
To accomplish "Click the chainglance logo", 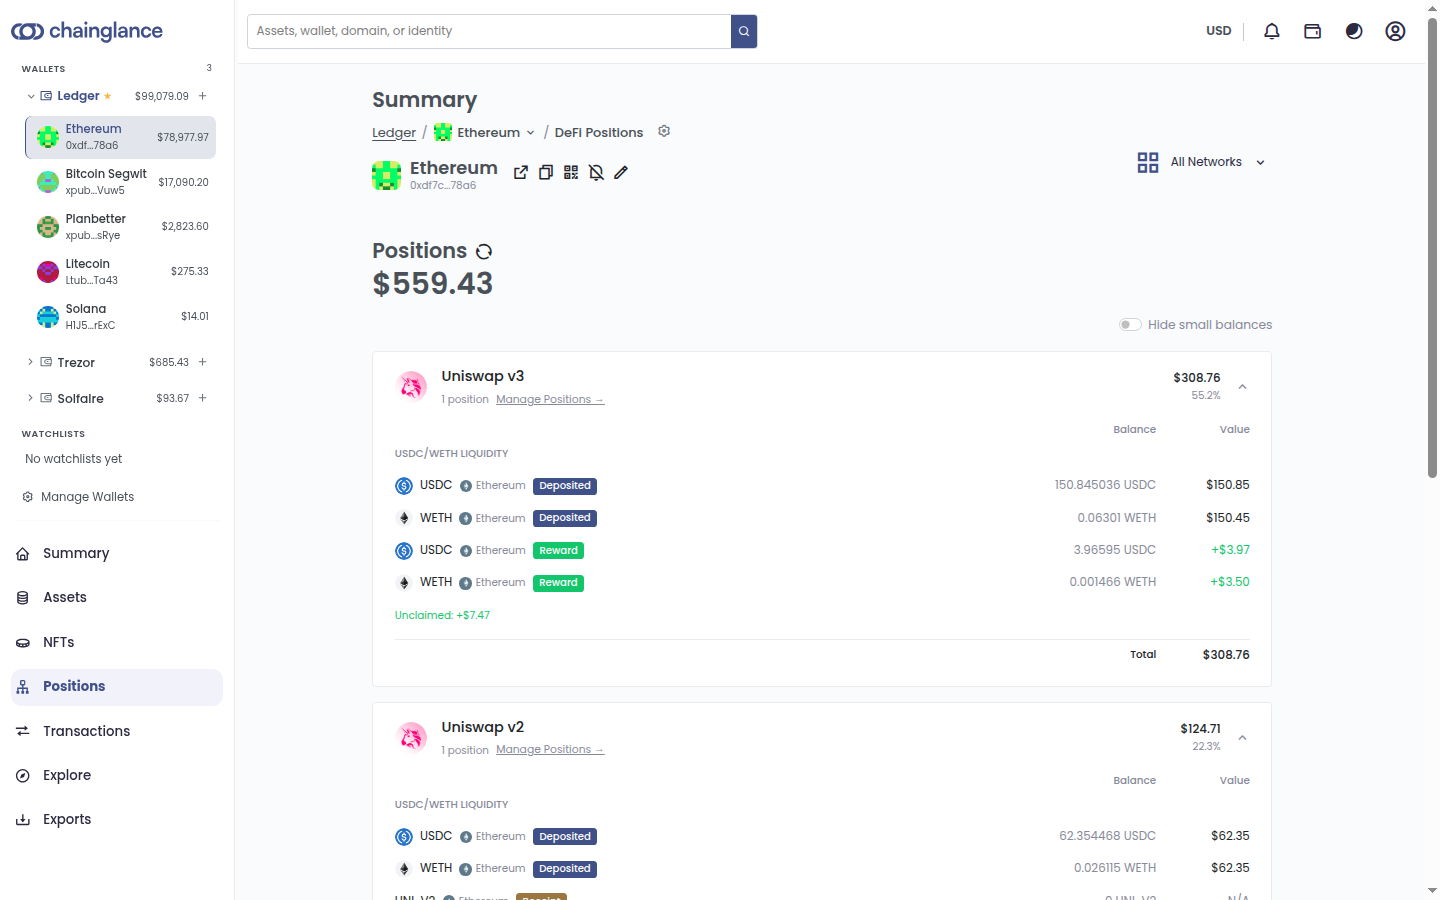I will pos(87,31).
